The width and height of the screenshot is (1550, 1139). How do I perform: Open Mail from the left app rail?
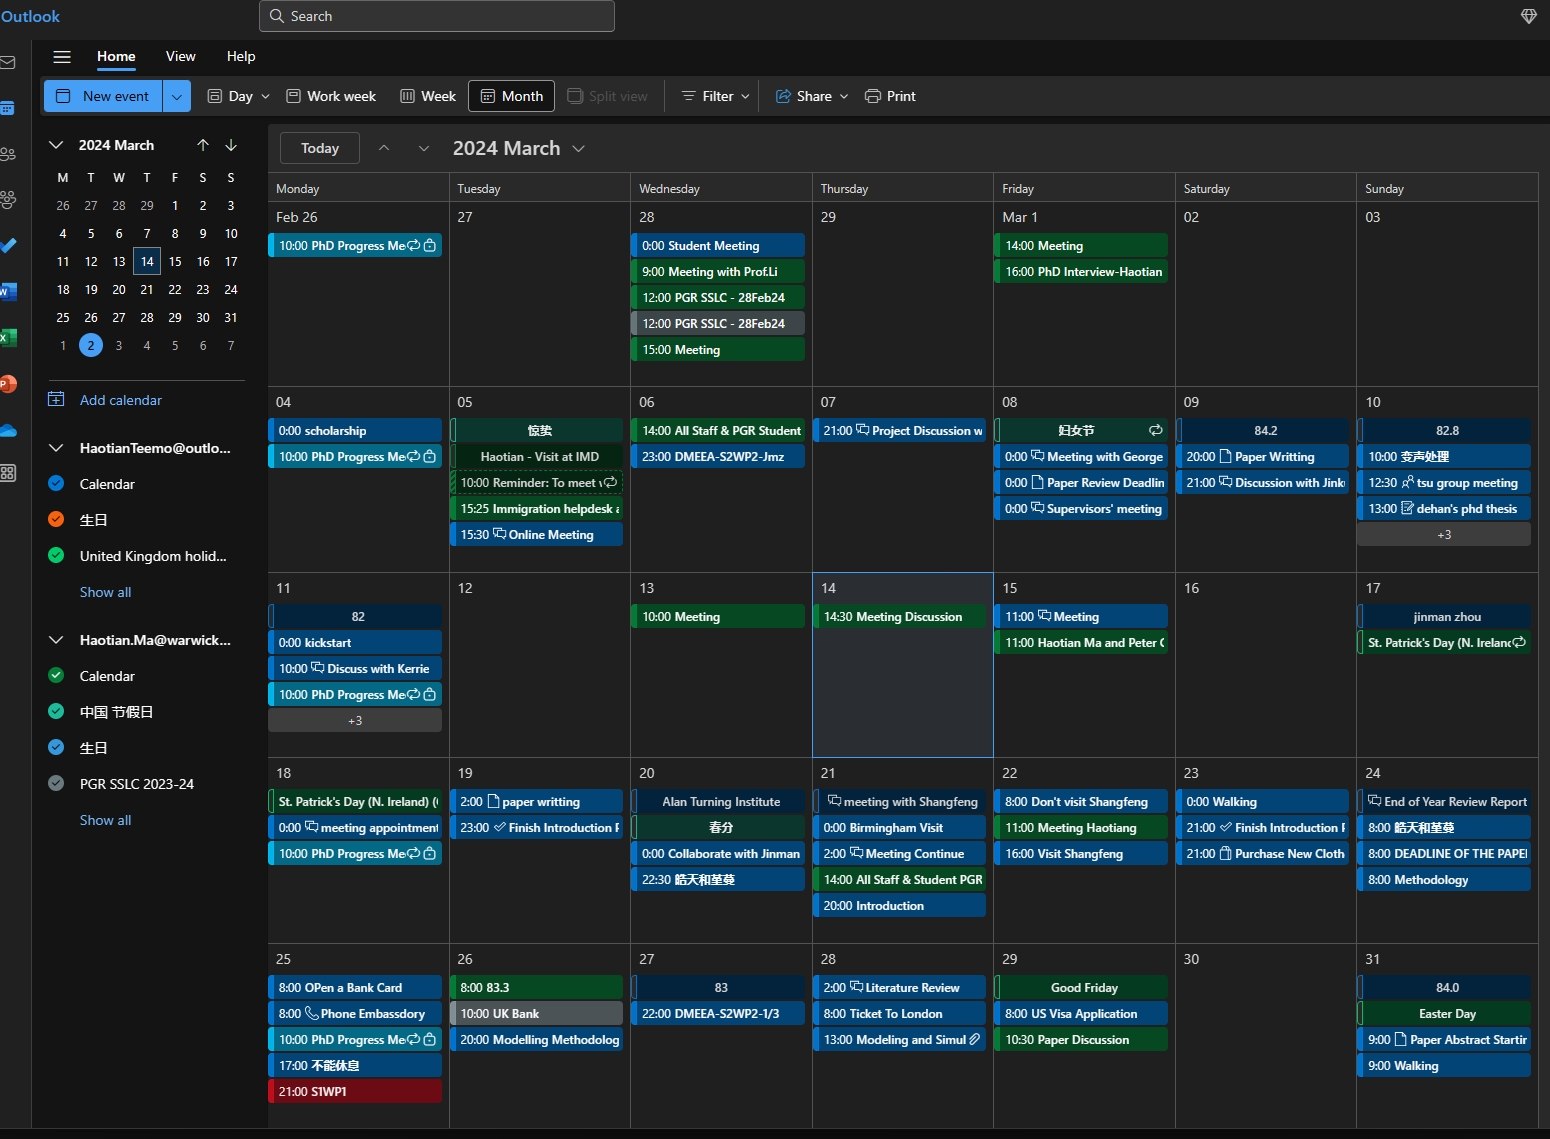[x=8, y=63]
